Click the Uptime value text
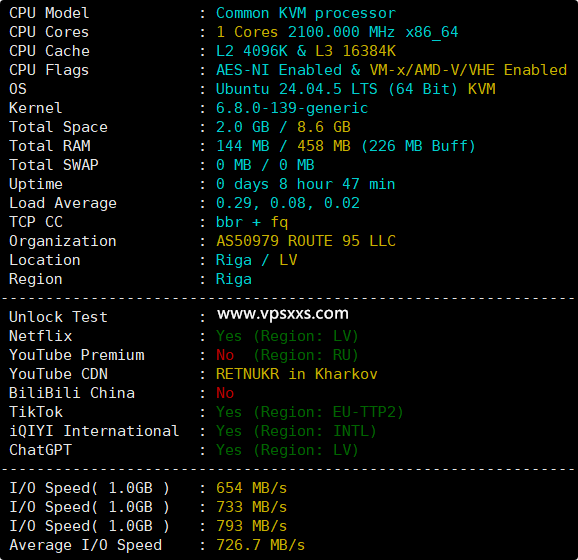The height and width of the screenshot is (560, 578). click(x=306, y=184)
